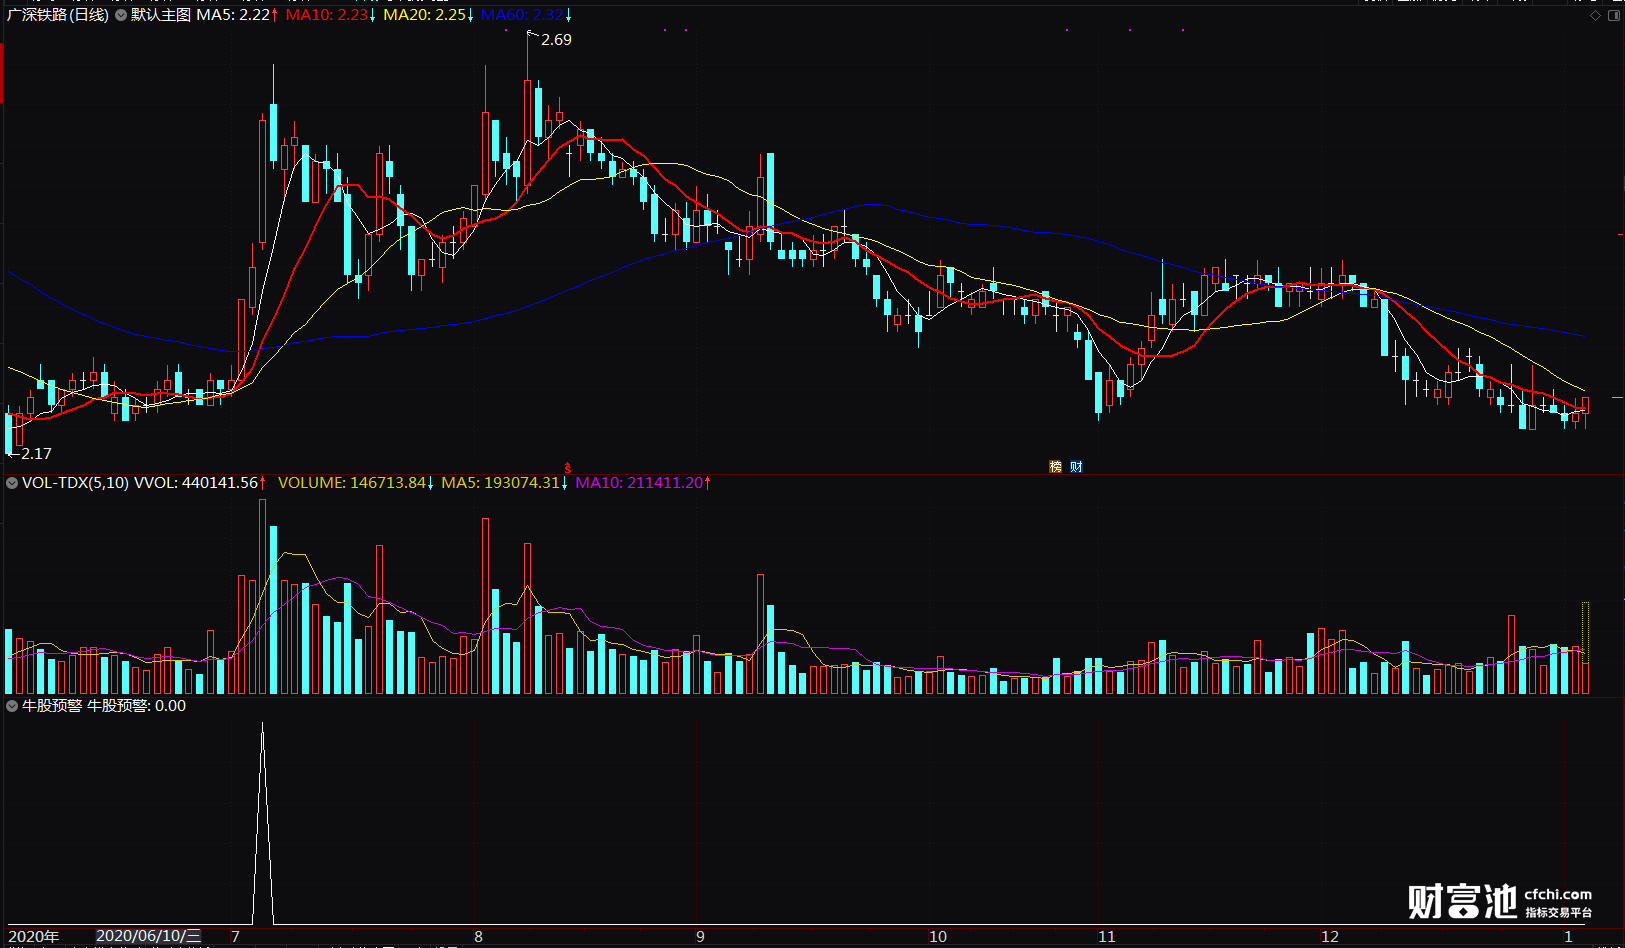Viewport: 1625px width, 948px height.
Task: Open the 默认主图 indicator dropdown arrow
Action: 121,15
